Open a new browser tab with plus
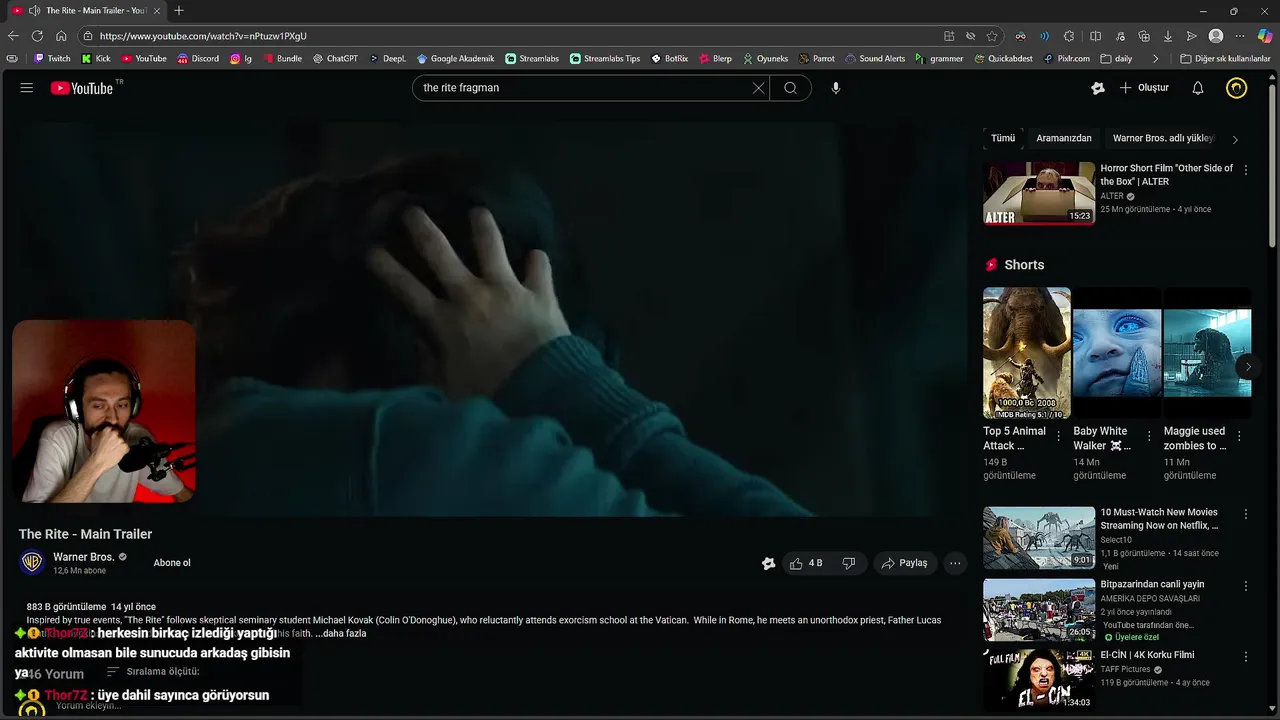Viewport: 1280px width, 720px height. pyautogui.click(x=179, y=10)
